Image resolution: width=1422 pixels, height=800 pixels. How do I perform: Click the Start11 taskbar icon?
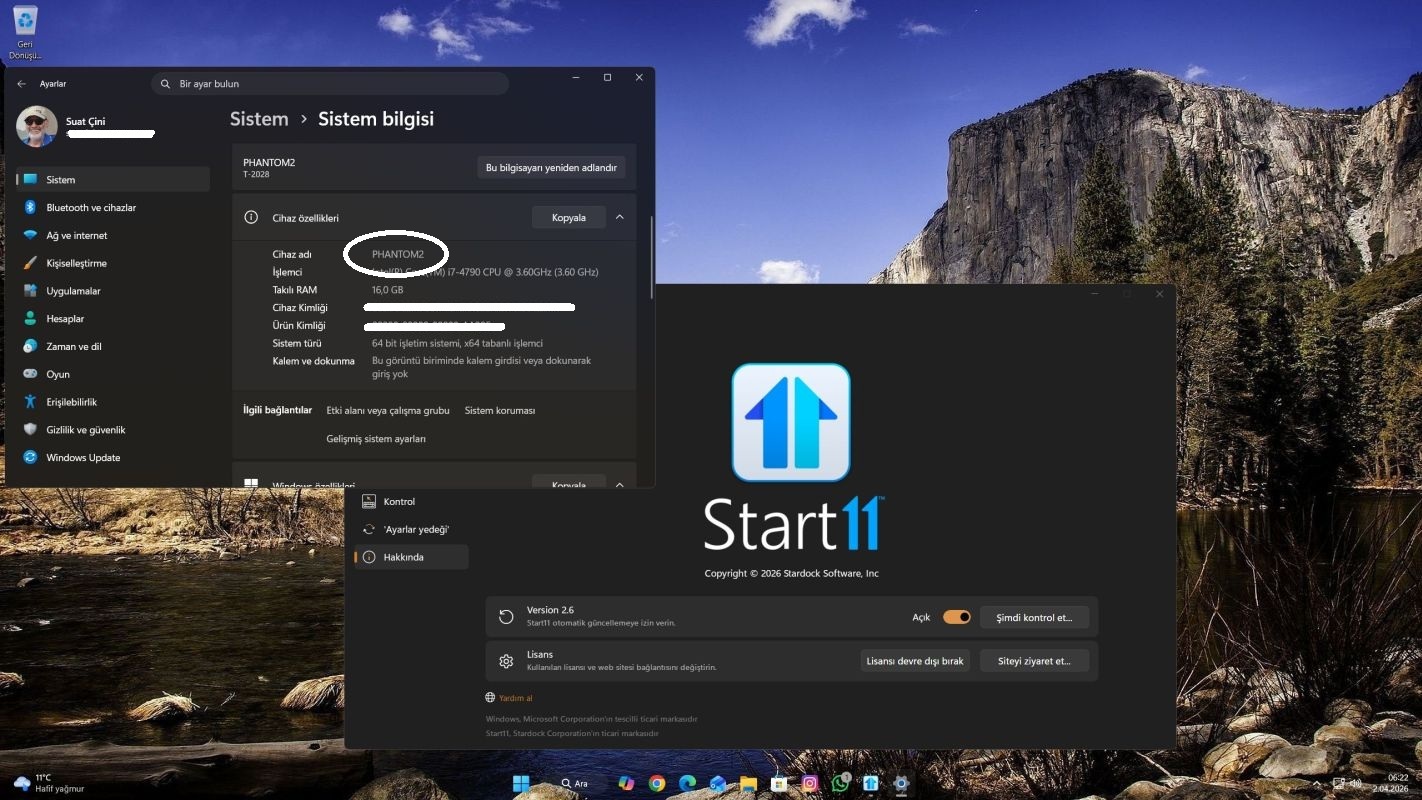tap(871, 784)
